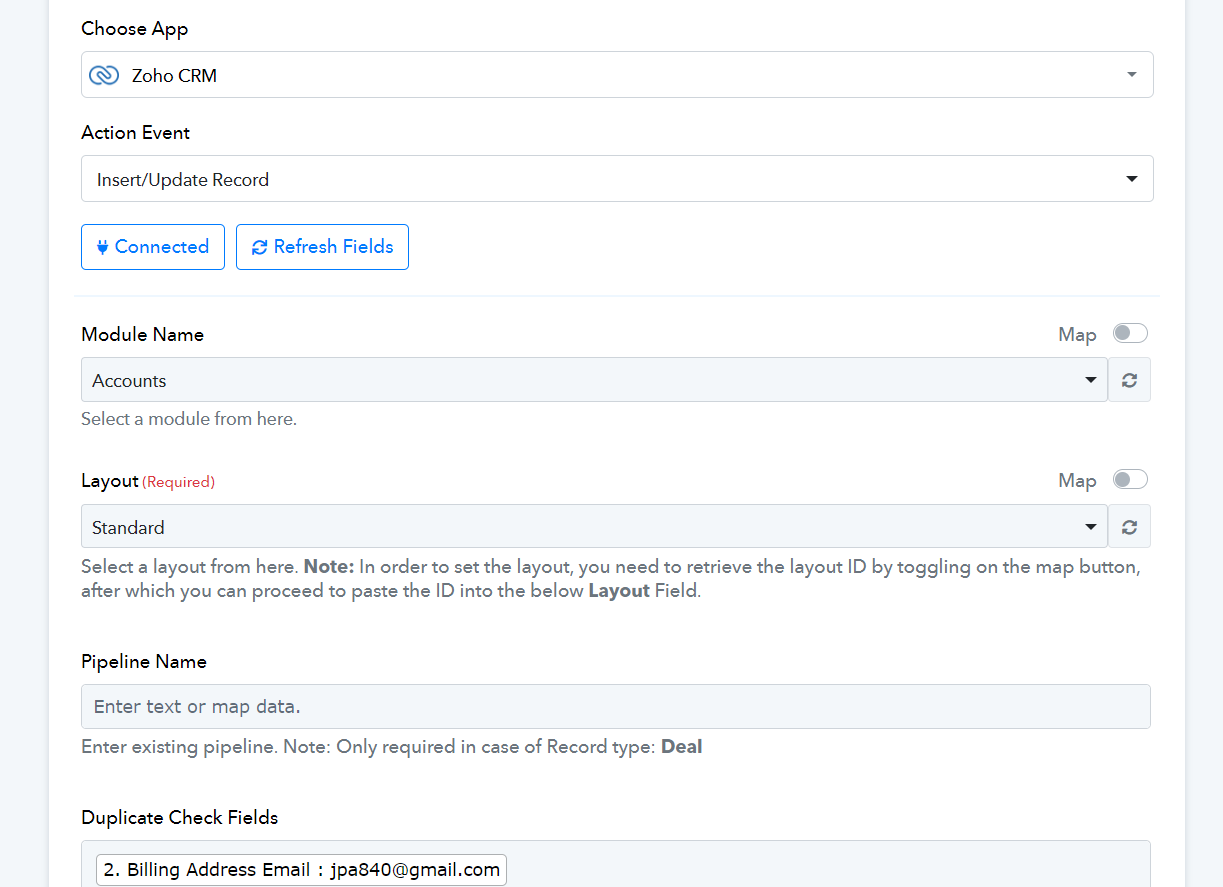
Task: Click the 'Layout' label text
Action: coord(110,481)
